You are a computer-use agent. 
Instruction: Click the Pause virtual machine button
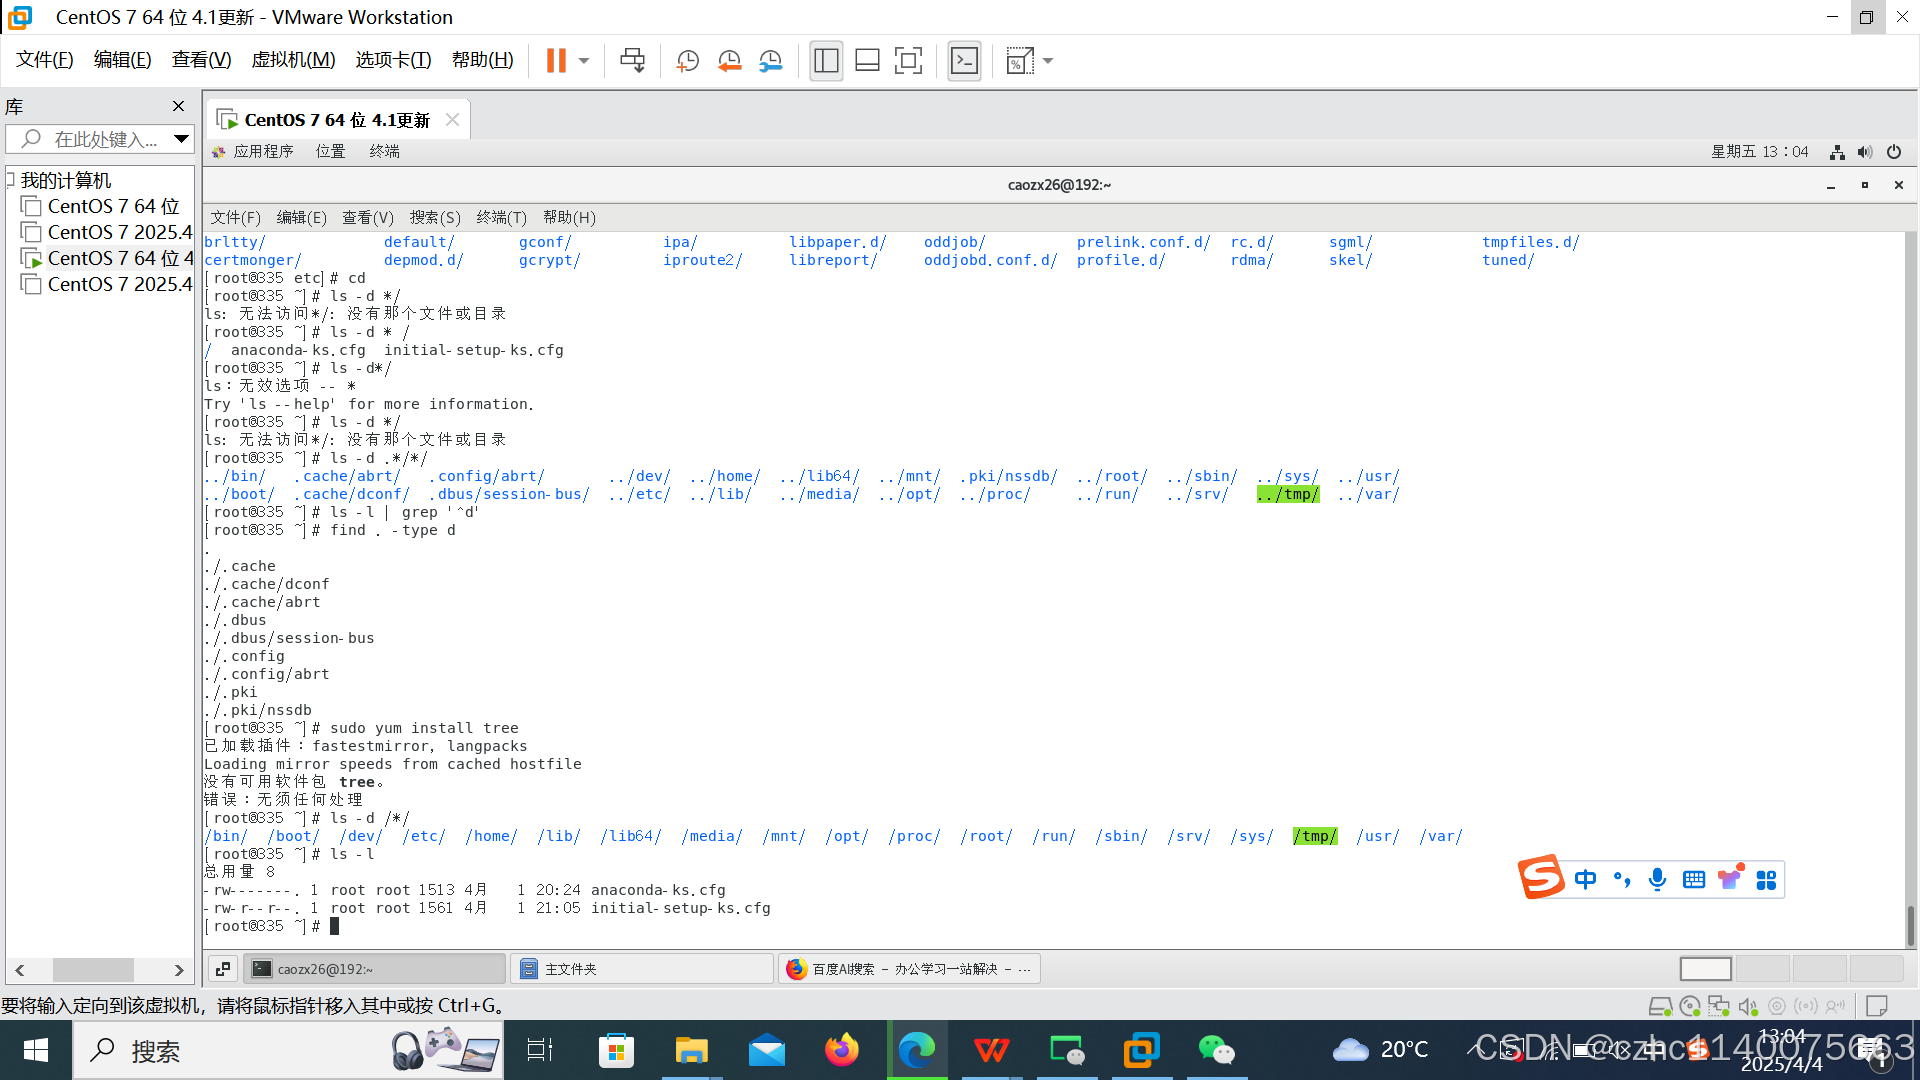(x=556, y=61)
